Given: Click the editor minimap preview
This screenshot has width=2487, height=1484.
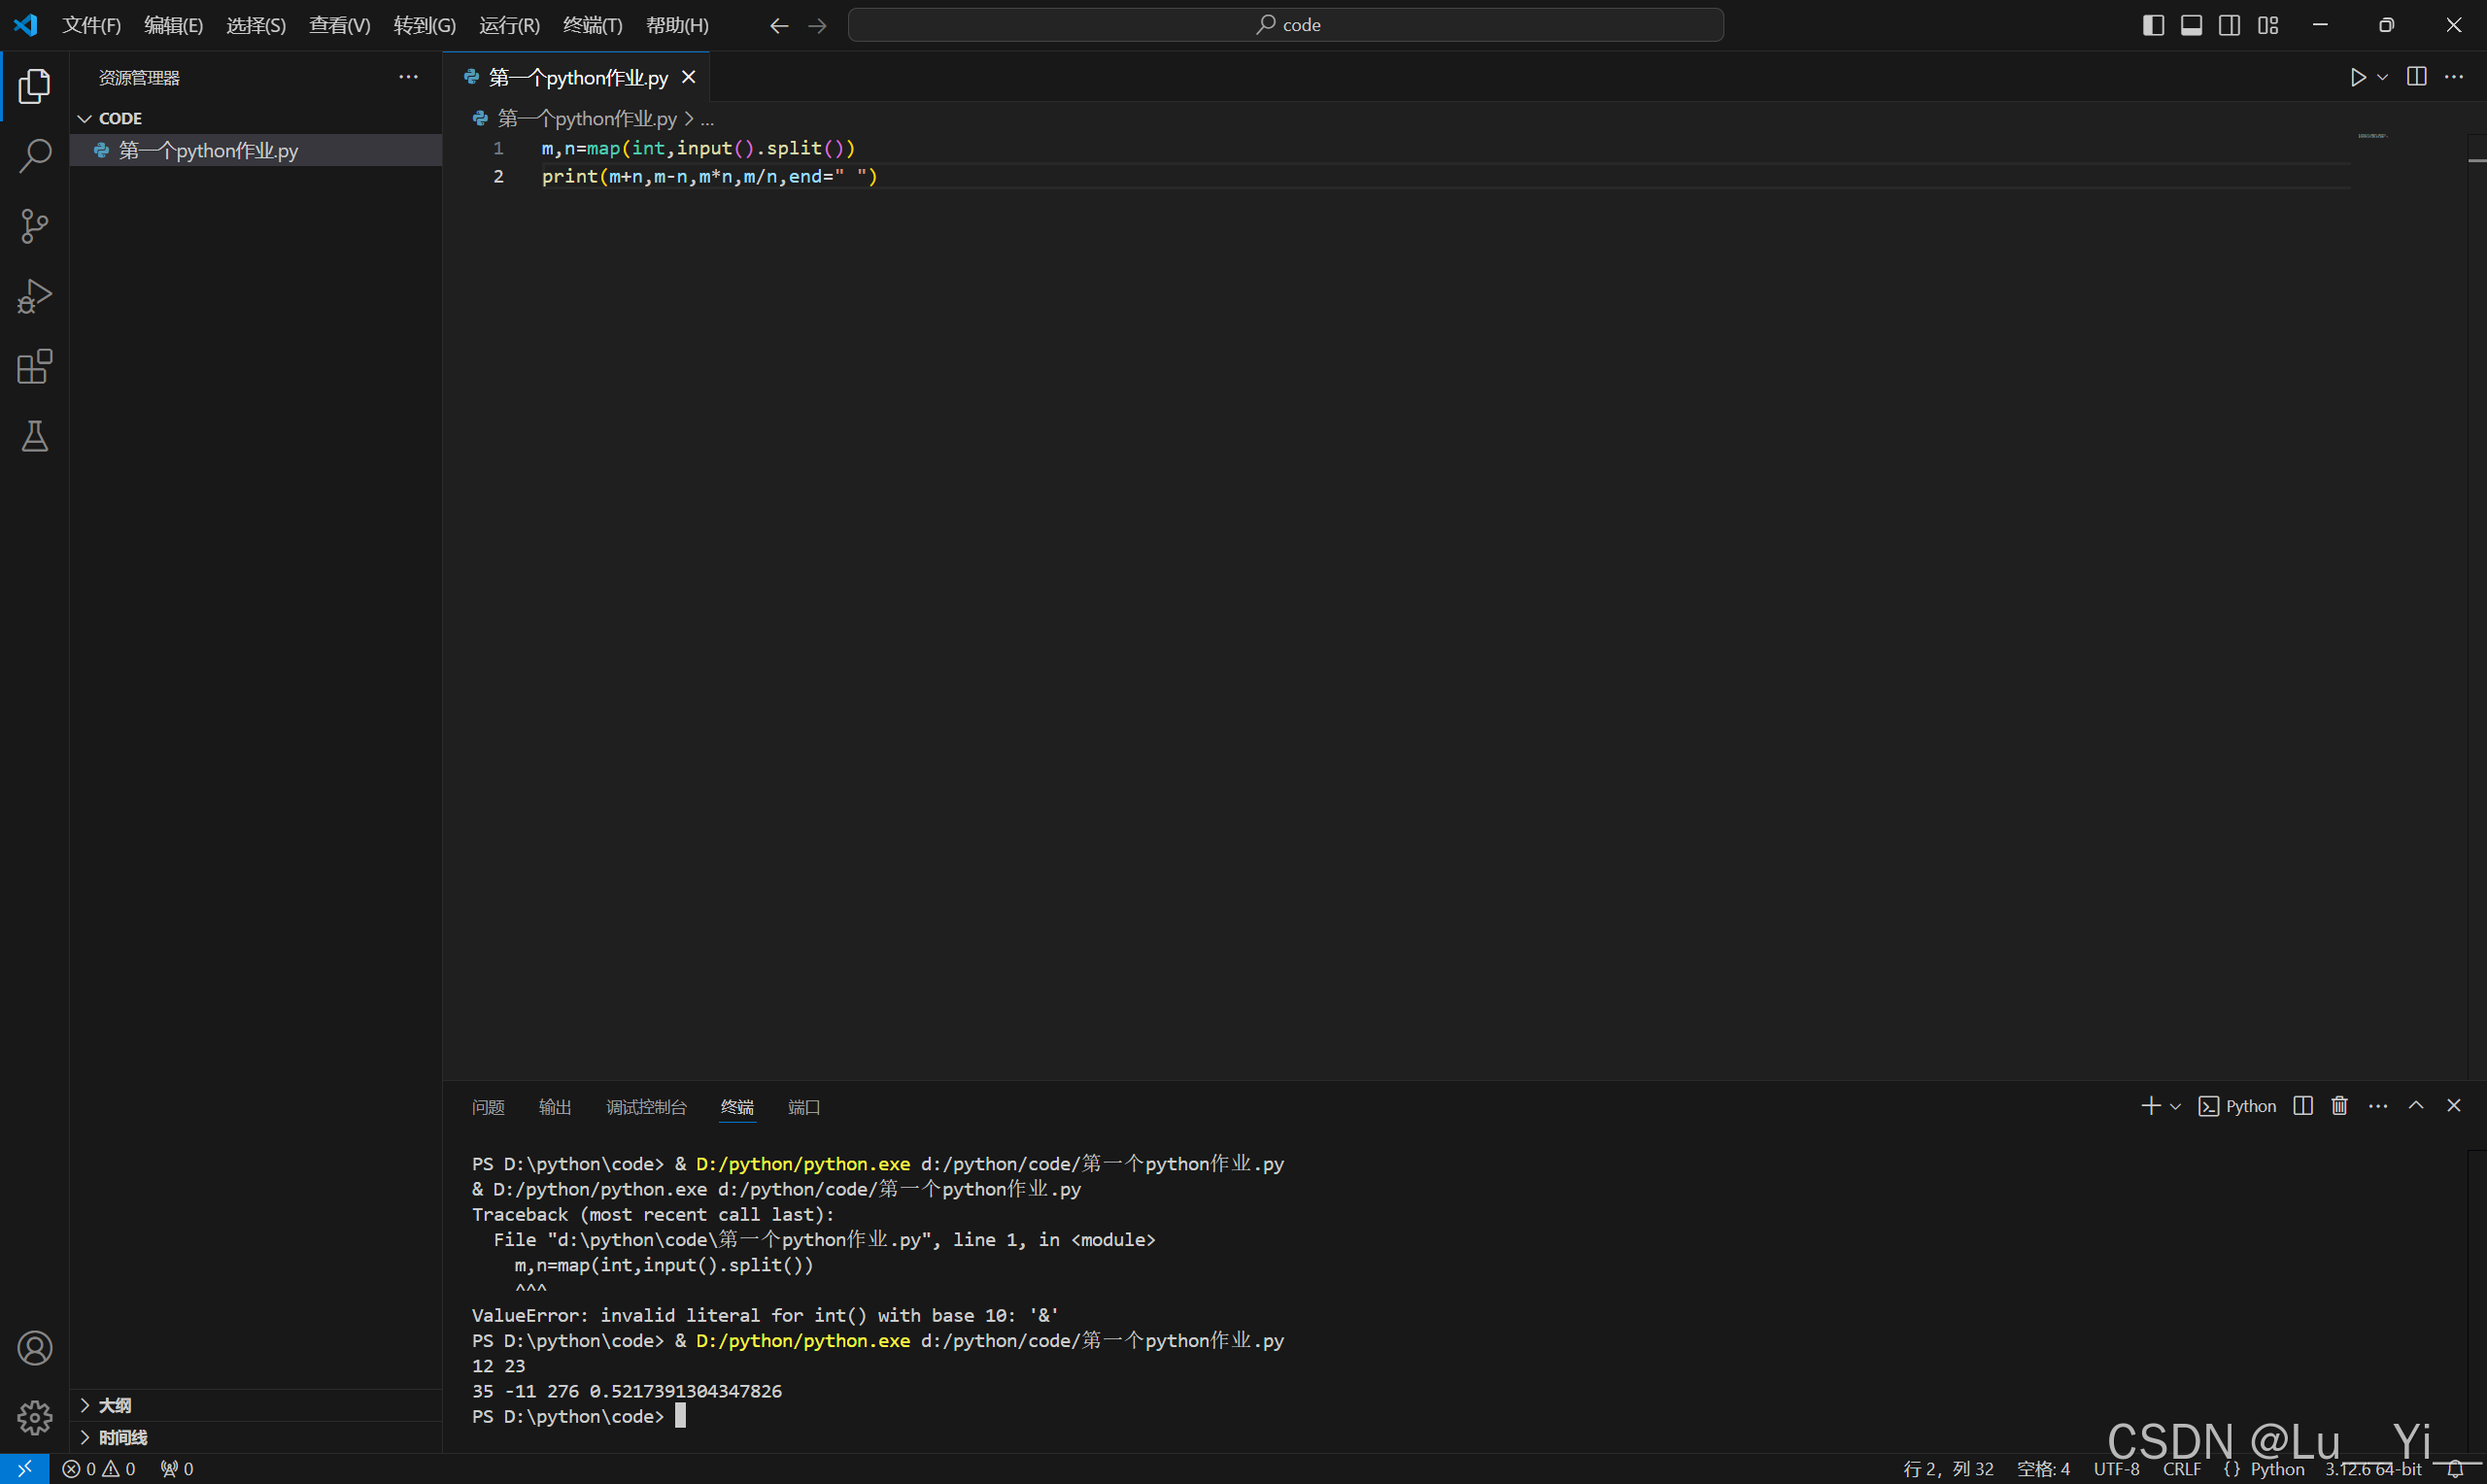Looking at the screenshot, I should click(x=2372, y=136).
